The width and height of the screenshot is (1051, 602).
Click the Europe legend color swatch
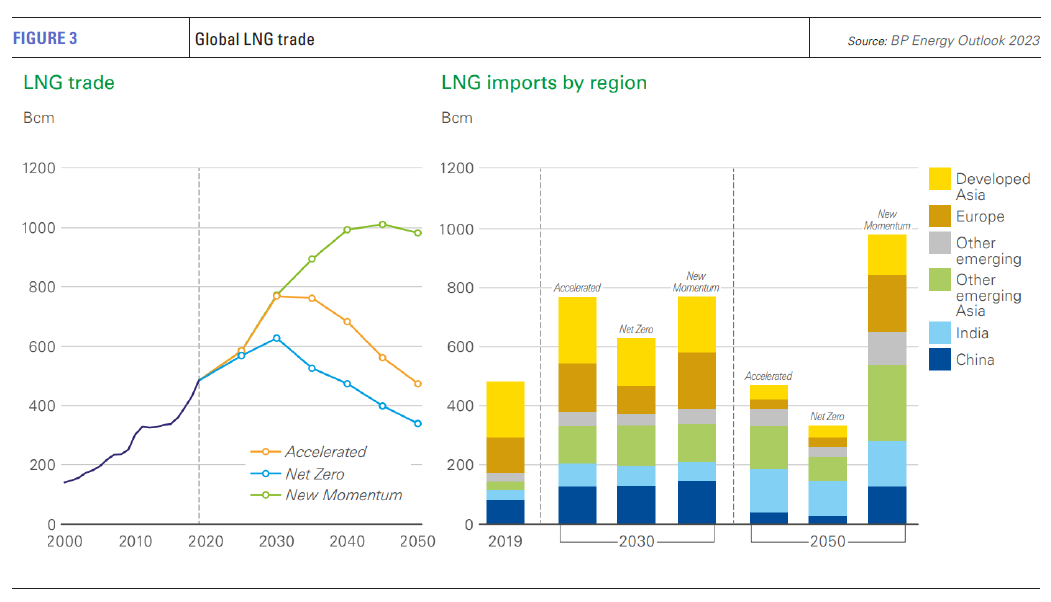(940, 216)
